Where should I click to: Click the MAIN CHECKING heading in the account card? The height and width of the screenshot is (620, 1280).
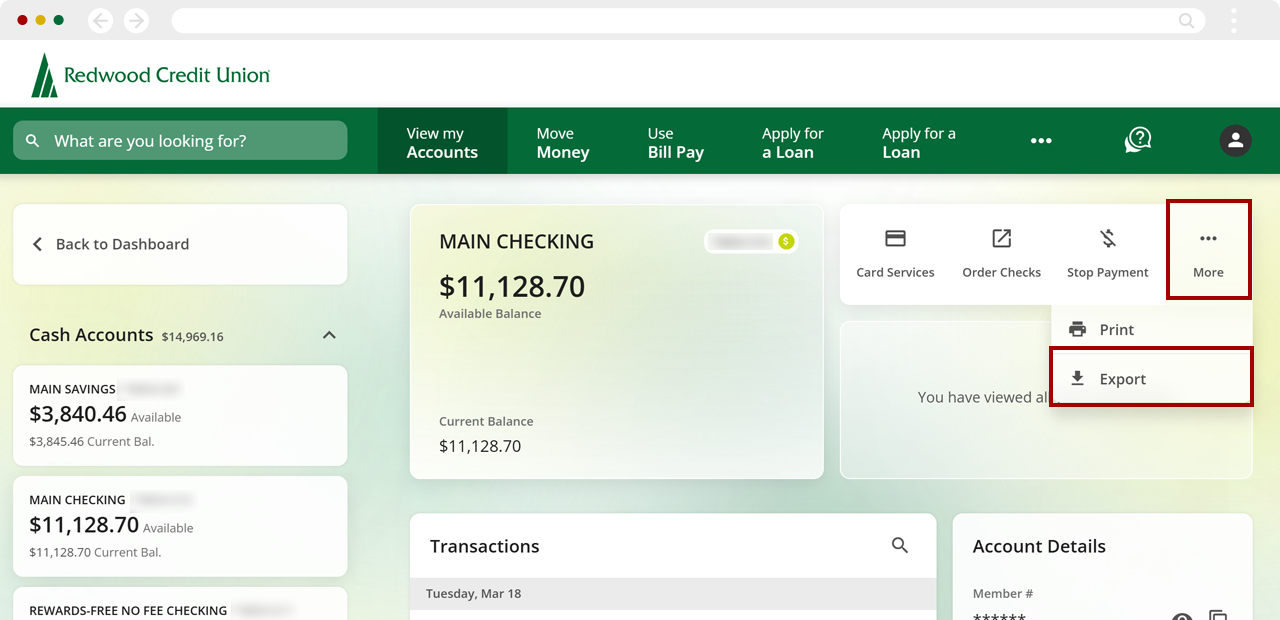517,242
